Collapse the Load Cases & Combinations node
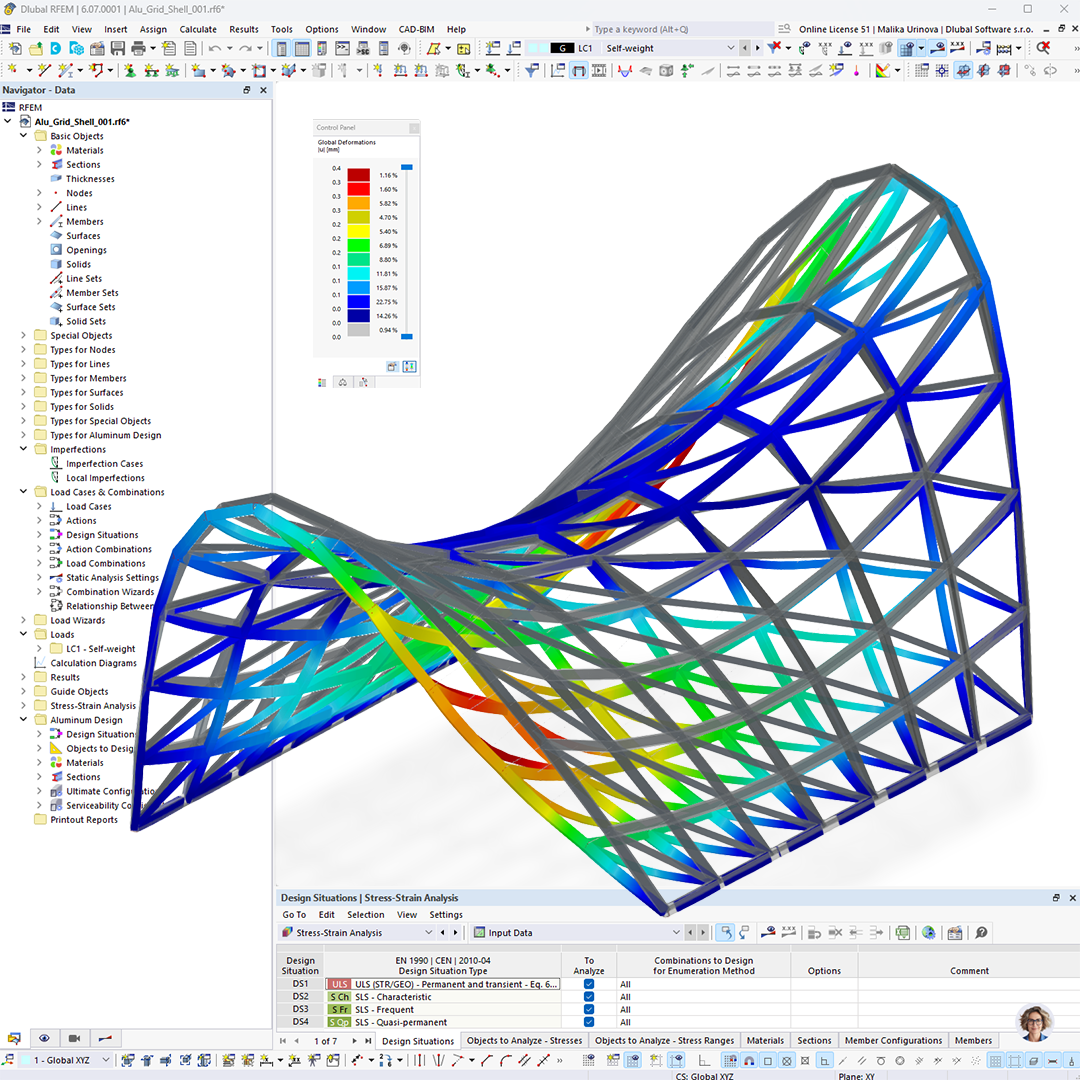1080x1080 pixels. click(23, 492)
